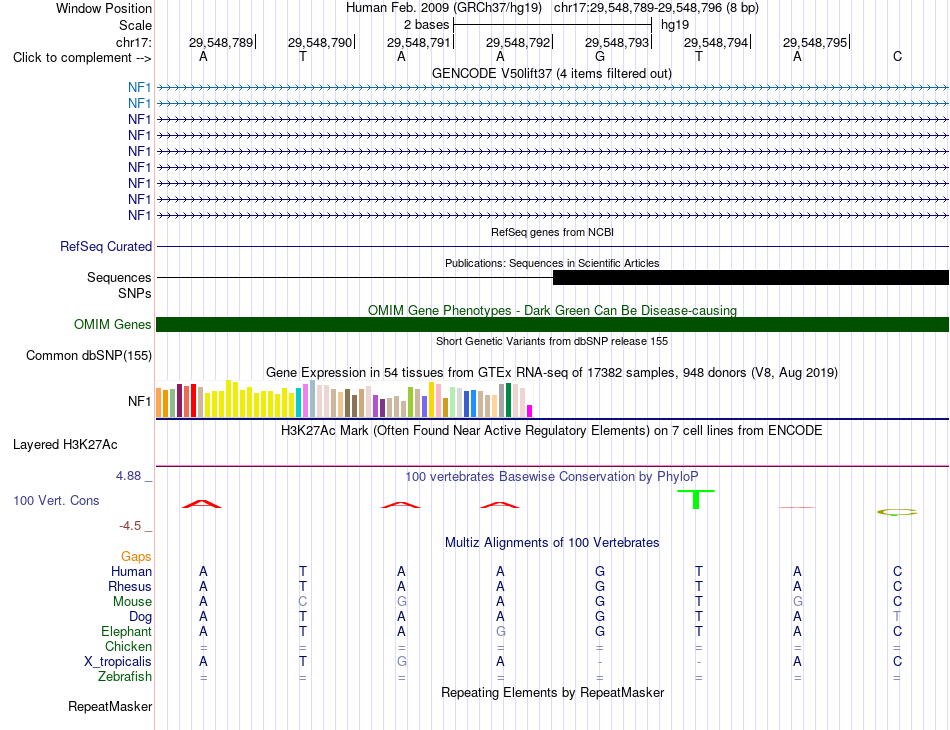Click the yellow bars in NF1 GTEx chart
This screenshot has height=730, width=950.
(253, 400)
